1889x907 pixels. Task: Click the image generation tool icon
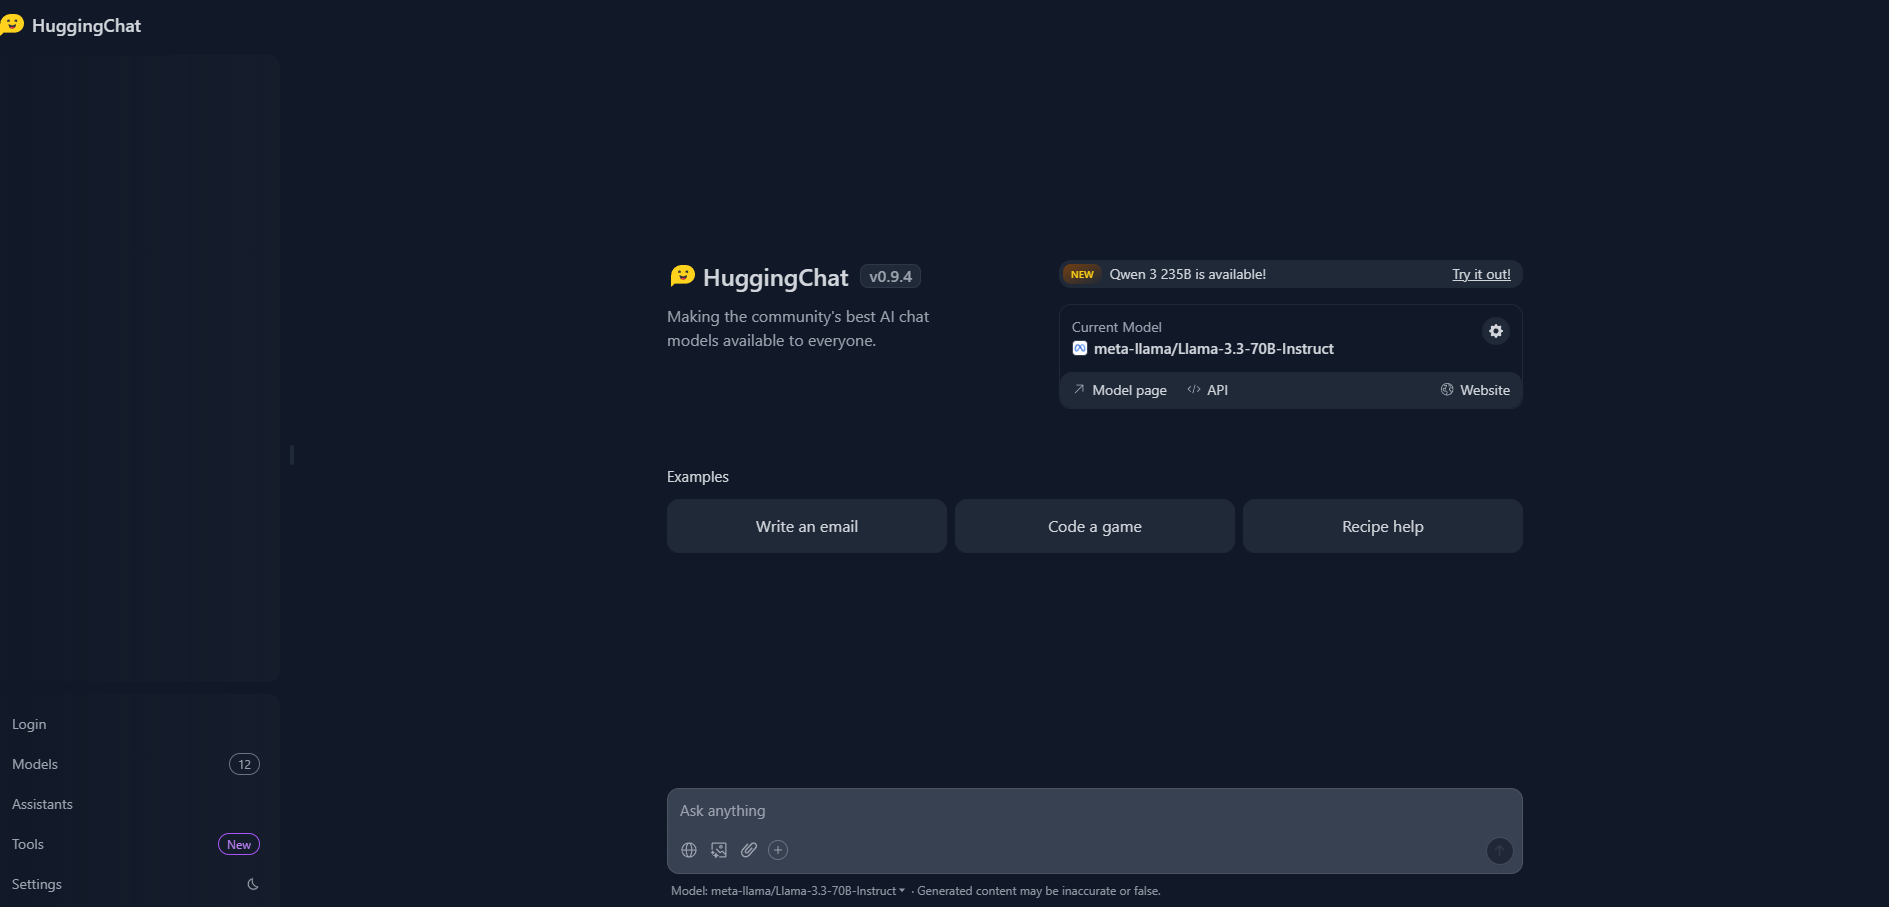pyautogui.click(x=719, y=850)
